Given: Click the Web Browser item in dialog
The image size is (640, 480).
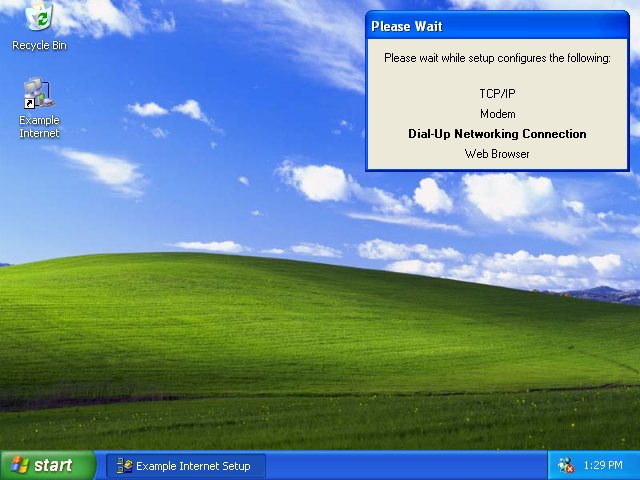Looking at the screenshot, I should coord(497,154).
